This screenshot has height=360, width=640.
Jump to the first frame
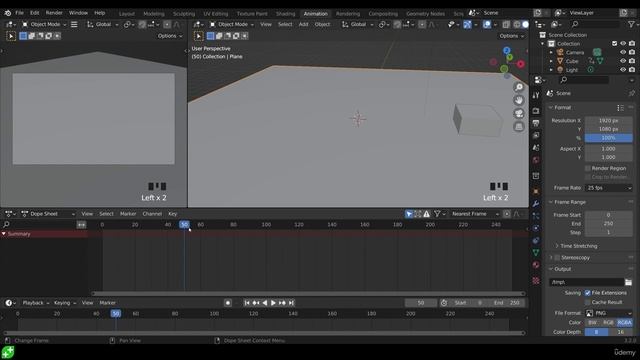pos(247,303)
